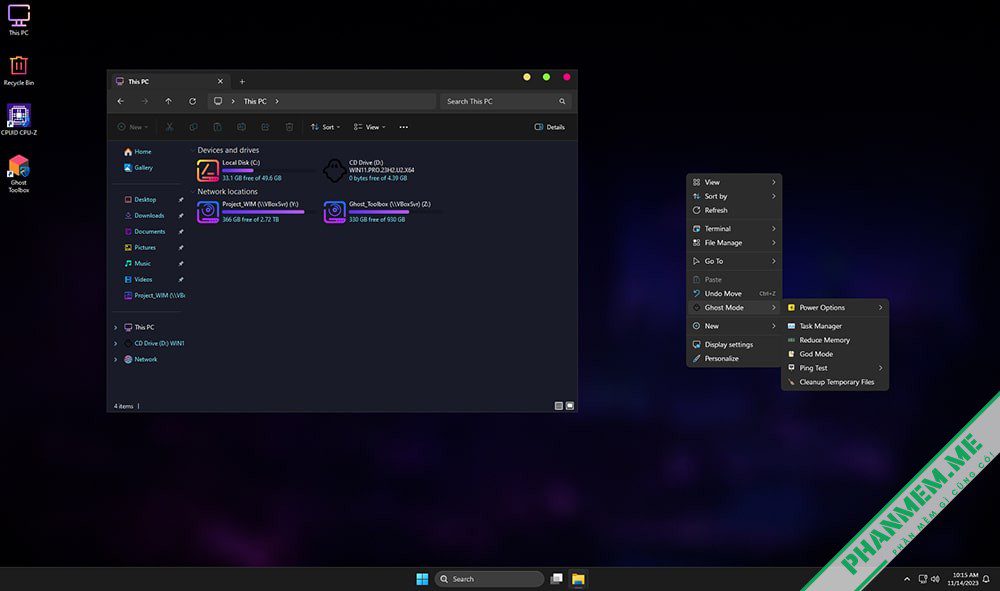Expand the Network tree node chevron
1000x591 pixels.
(x=115, y=360)
